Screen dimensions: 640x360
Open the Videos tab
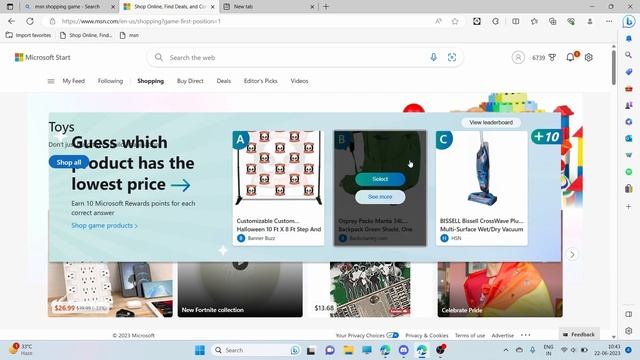pyautogui.click(x=299, y=81)
